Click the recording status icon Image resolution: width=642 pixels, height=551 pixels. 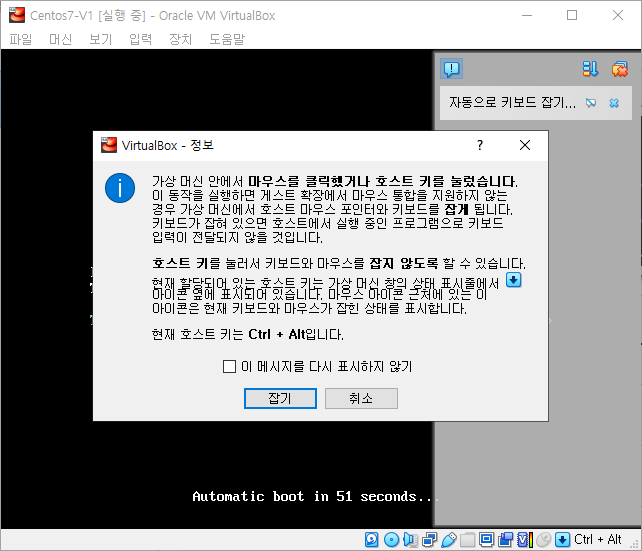pos(505,540)
